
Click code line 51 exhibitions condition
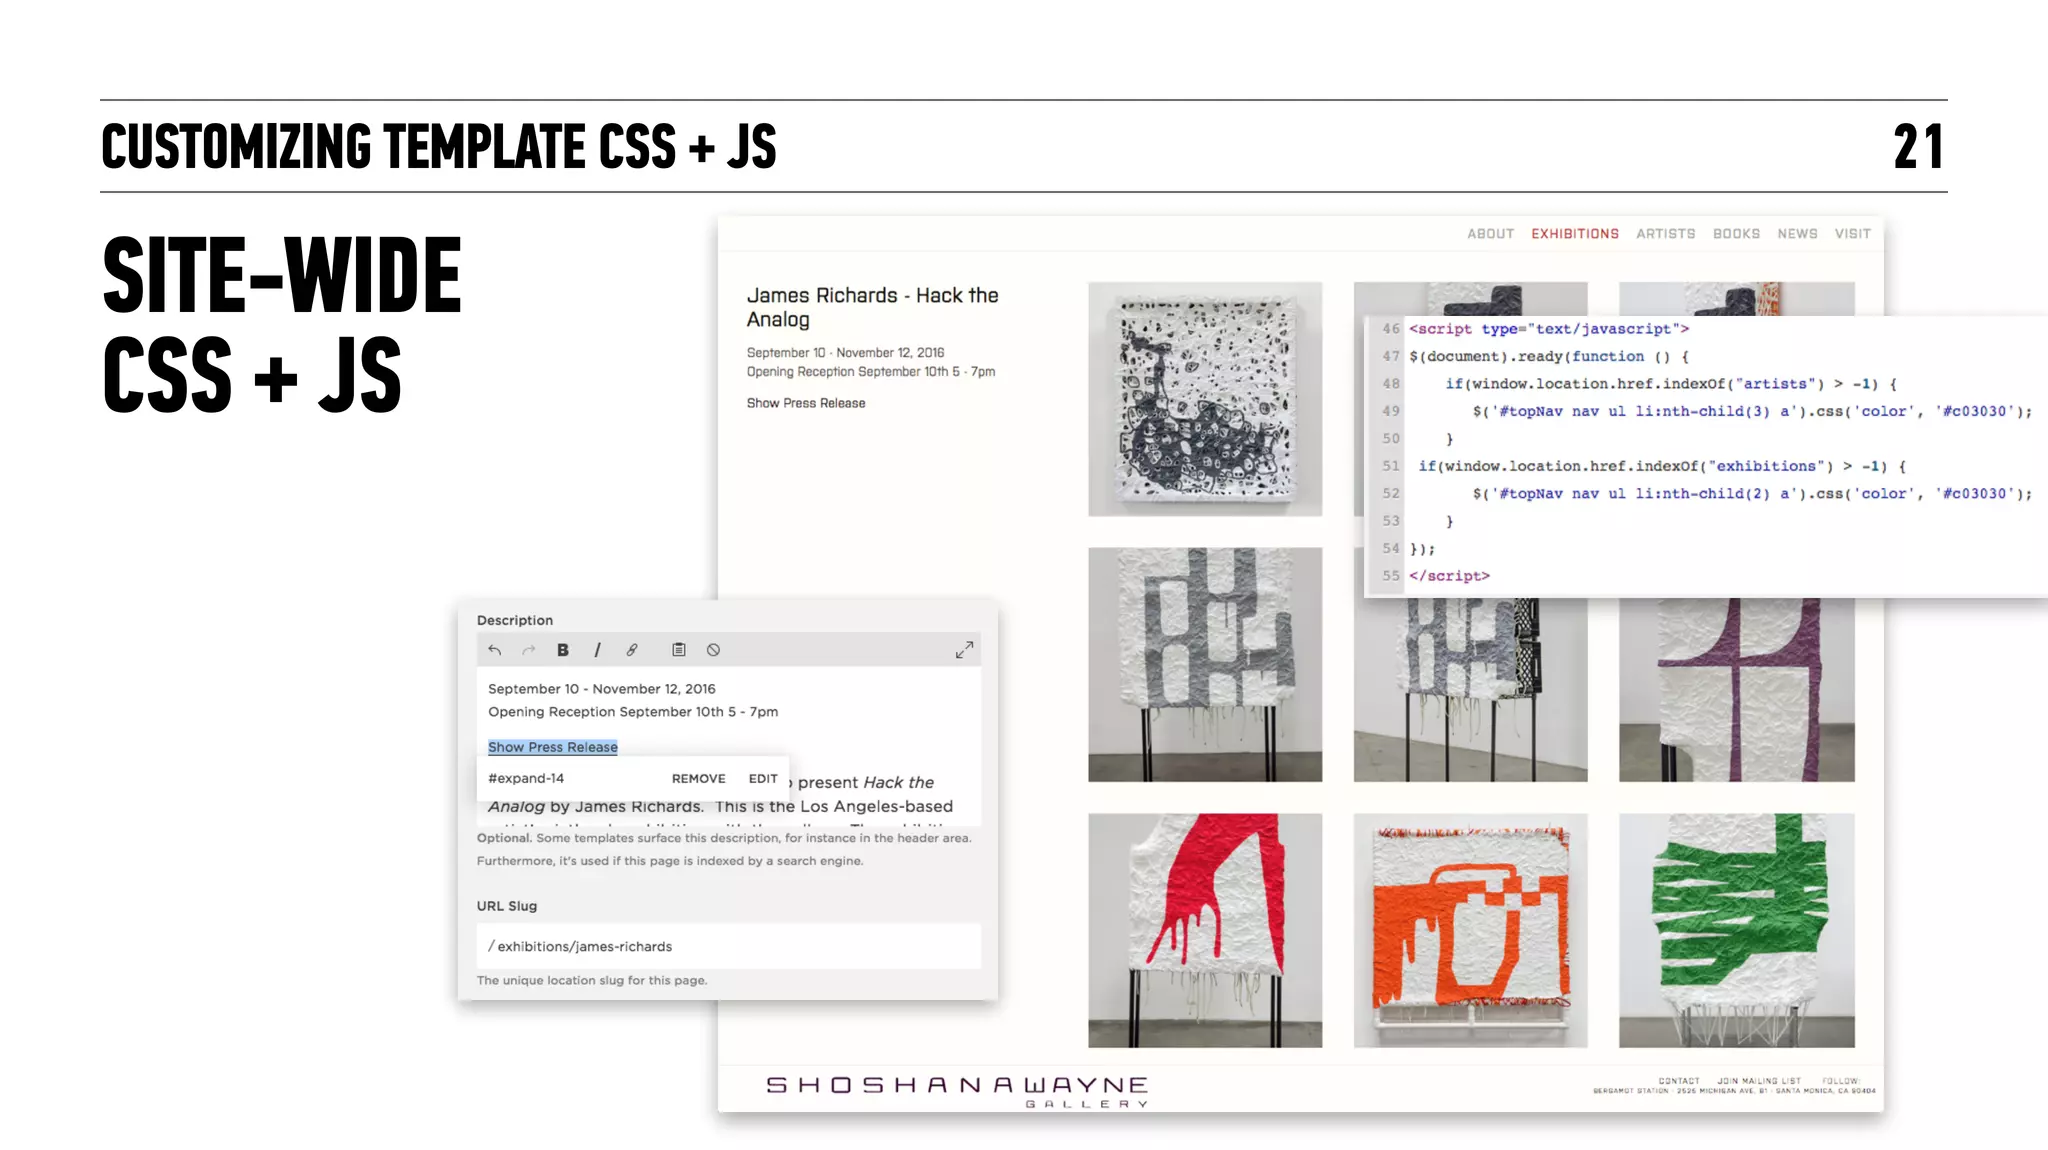click(x=1662, y=466)
